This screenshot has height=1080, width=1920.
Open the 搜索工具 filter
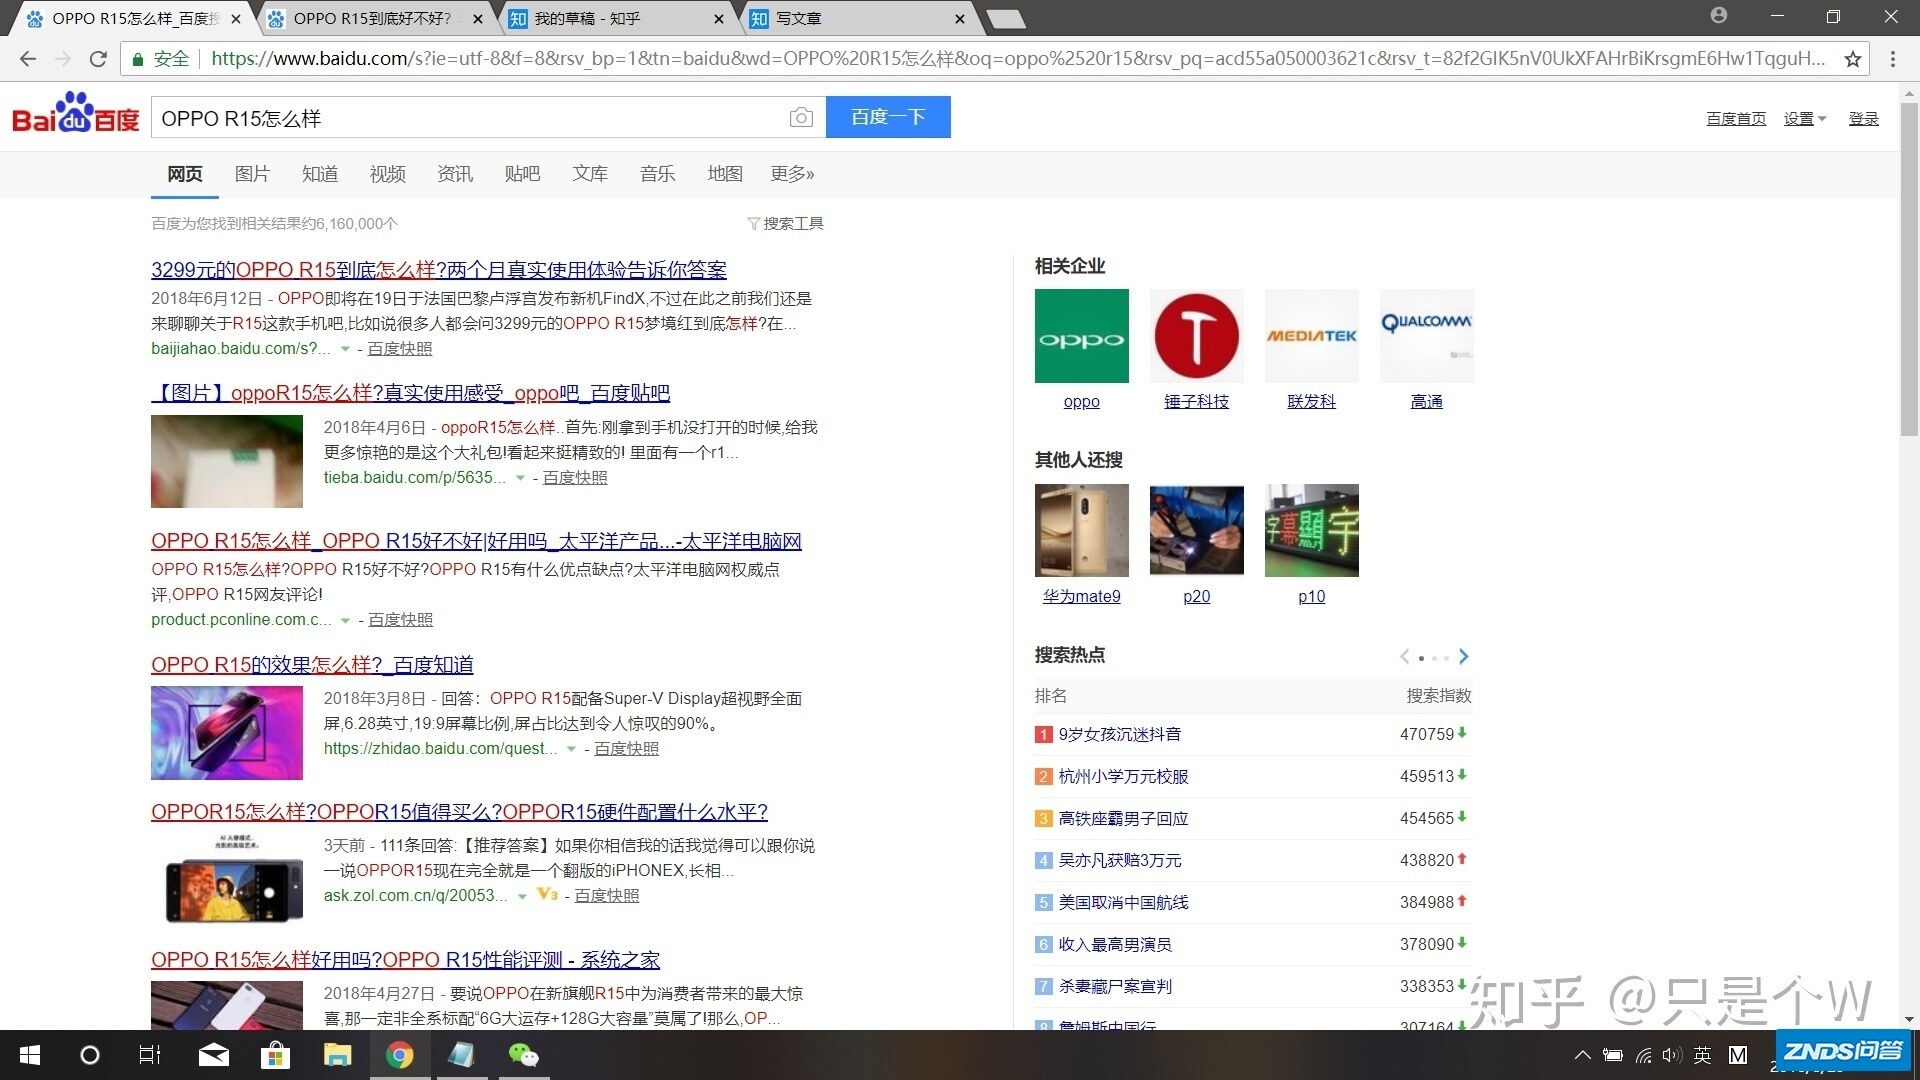pos(785,223)
